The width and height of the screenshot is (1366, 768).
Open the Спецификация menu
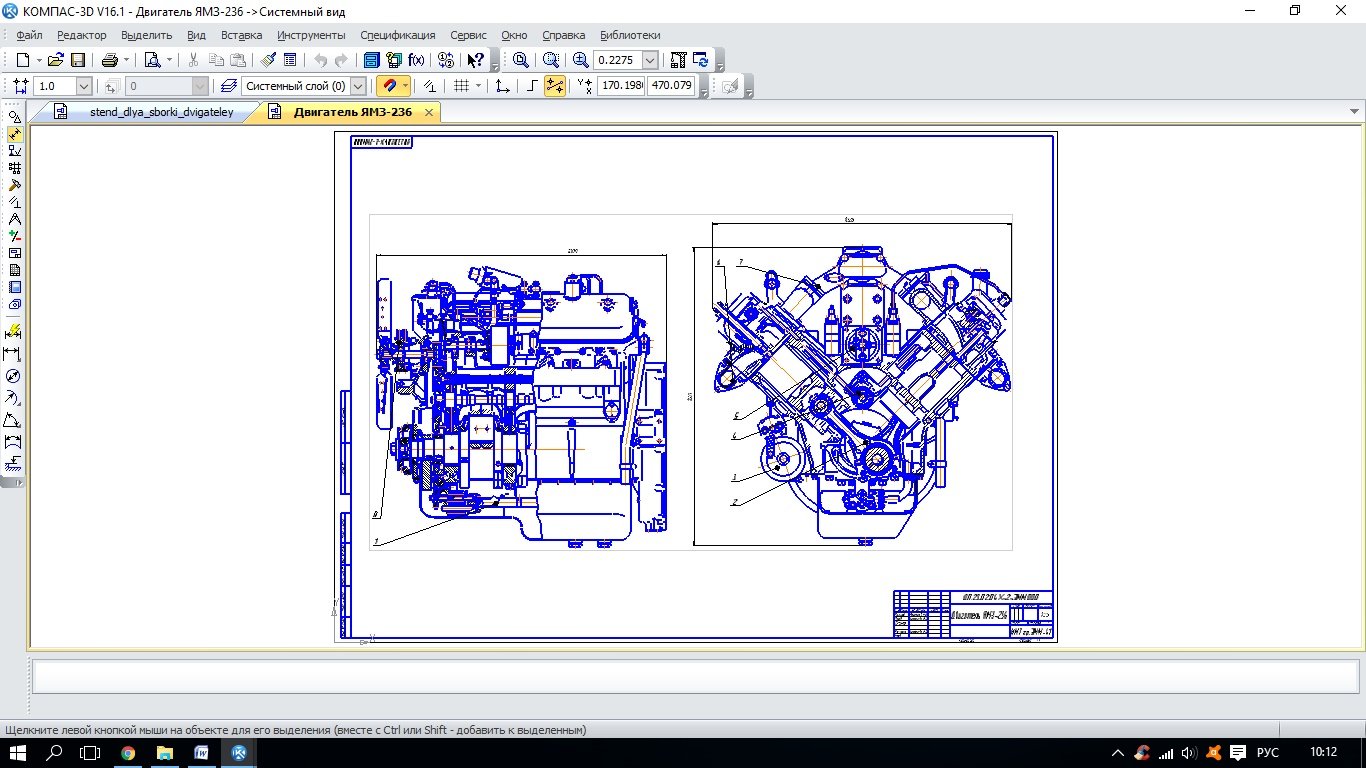[397, 35]
